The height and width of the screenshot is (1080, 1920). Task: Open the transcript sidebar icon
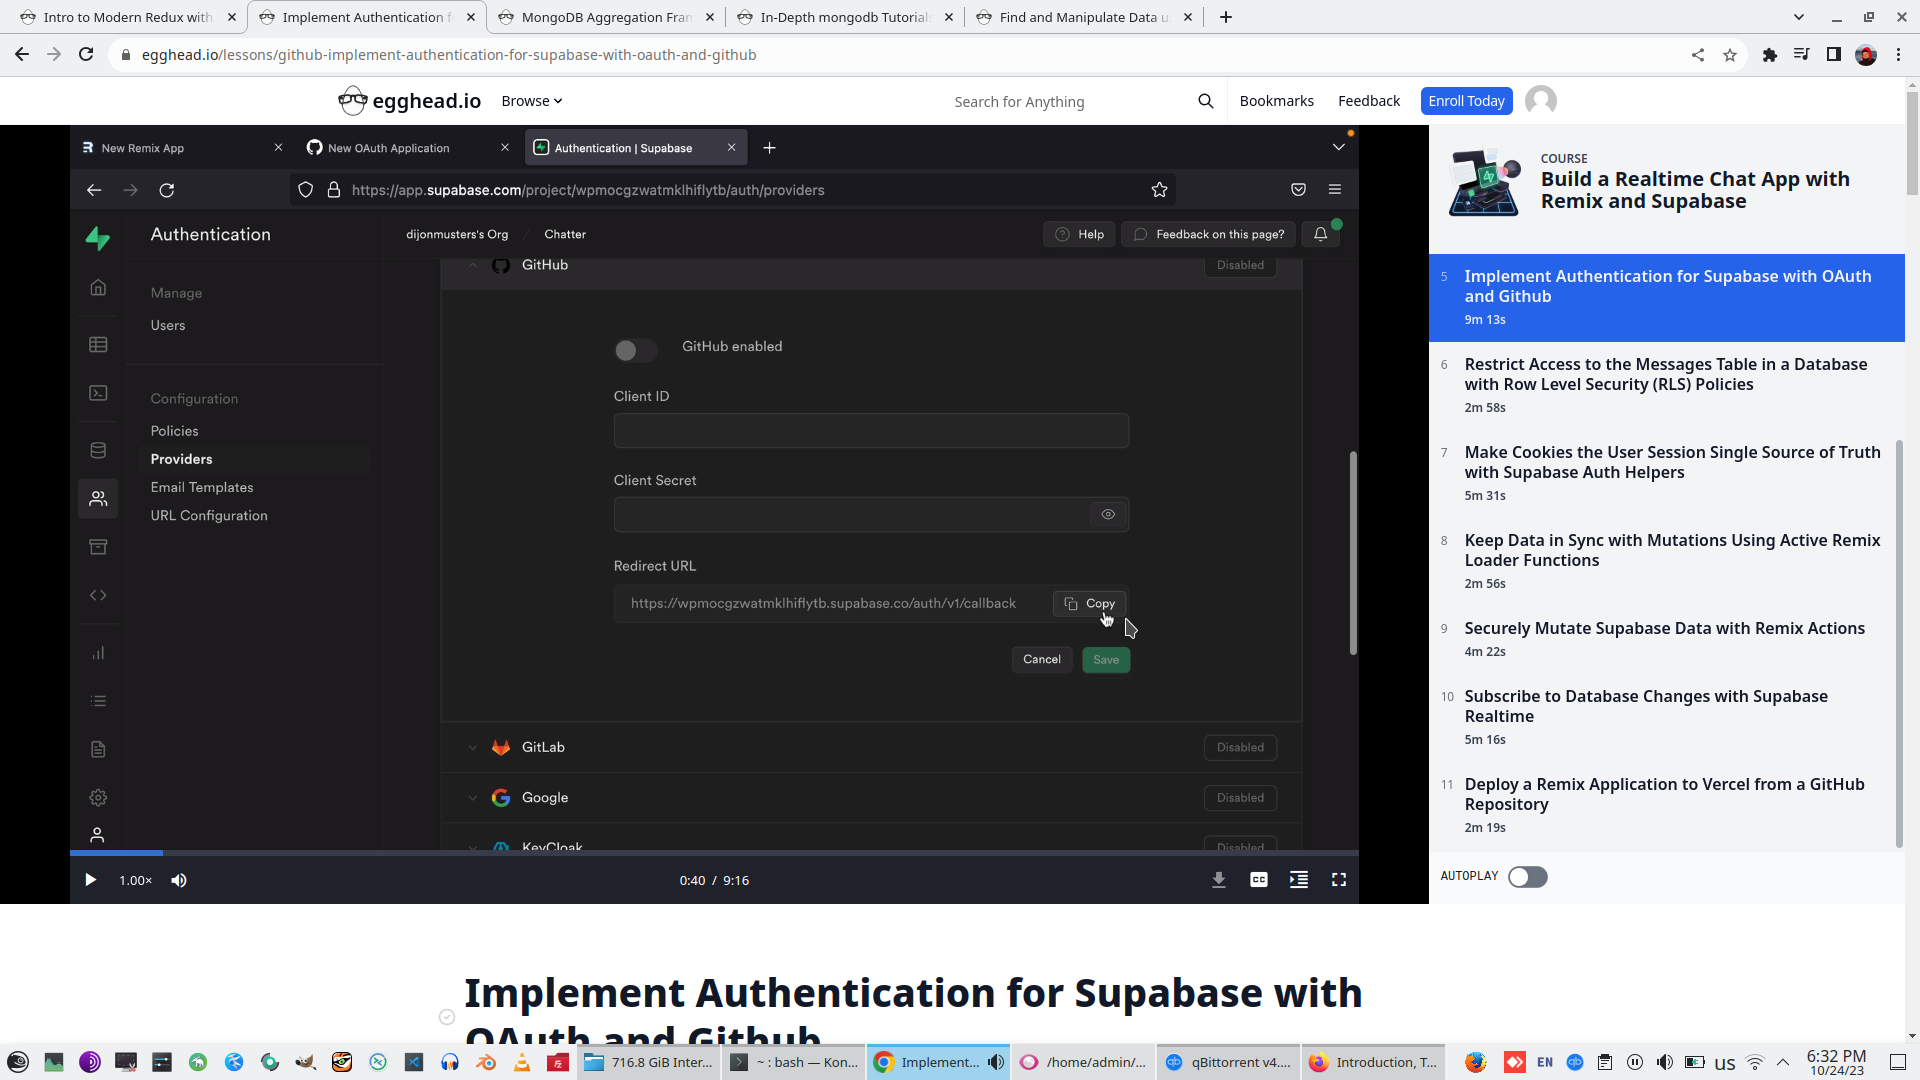click(1298, 880)
